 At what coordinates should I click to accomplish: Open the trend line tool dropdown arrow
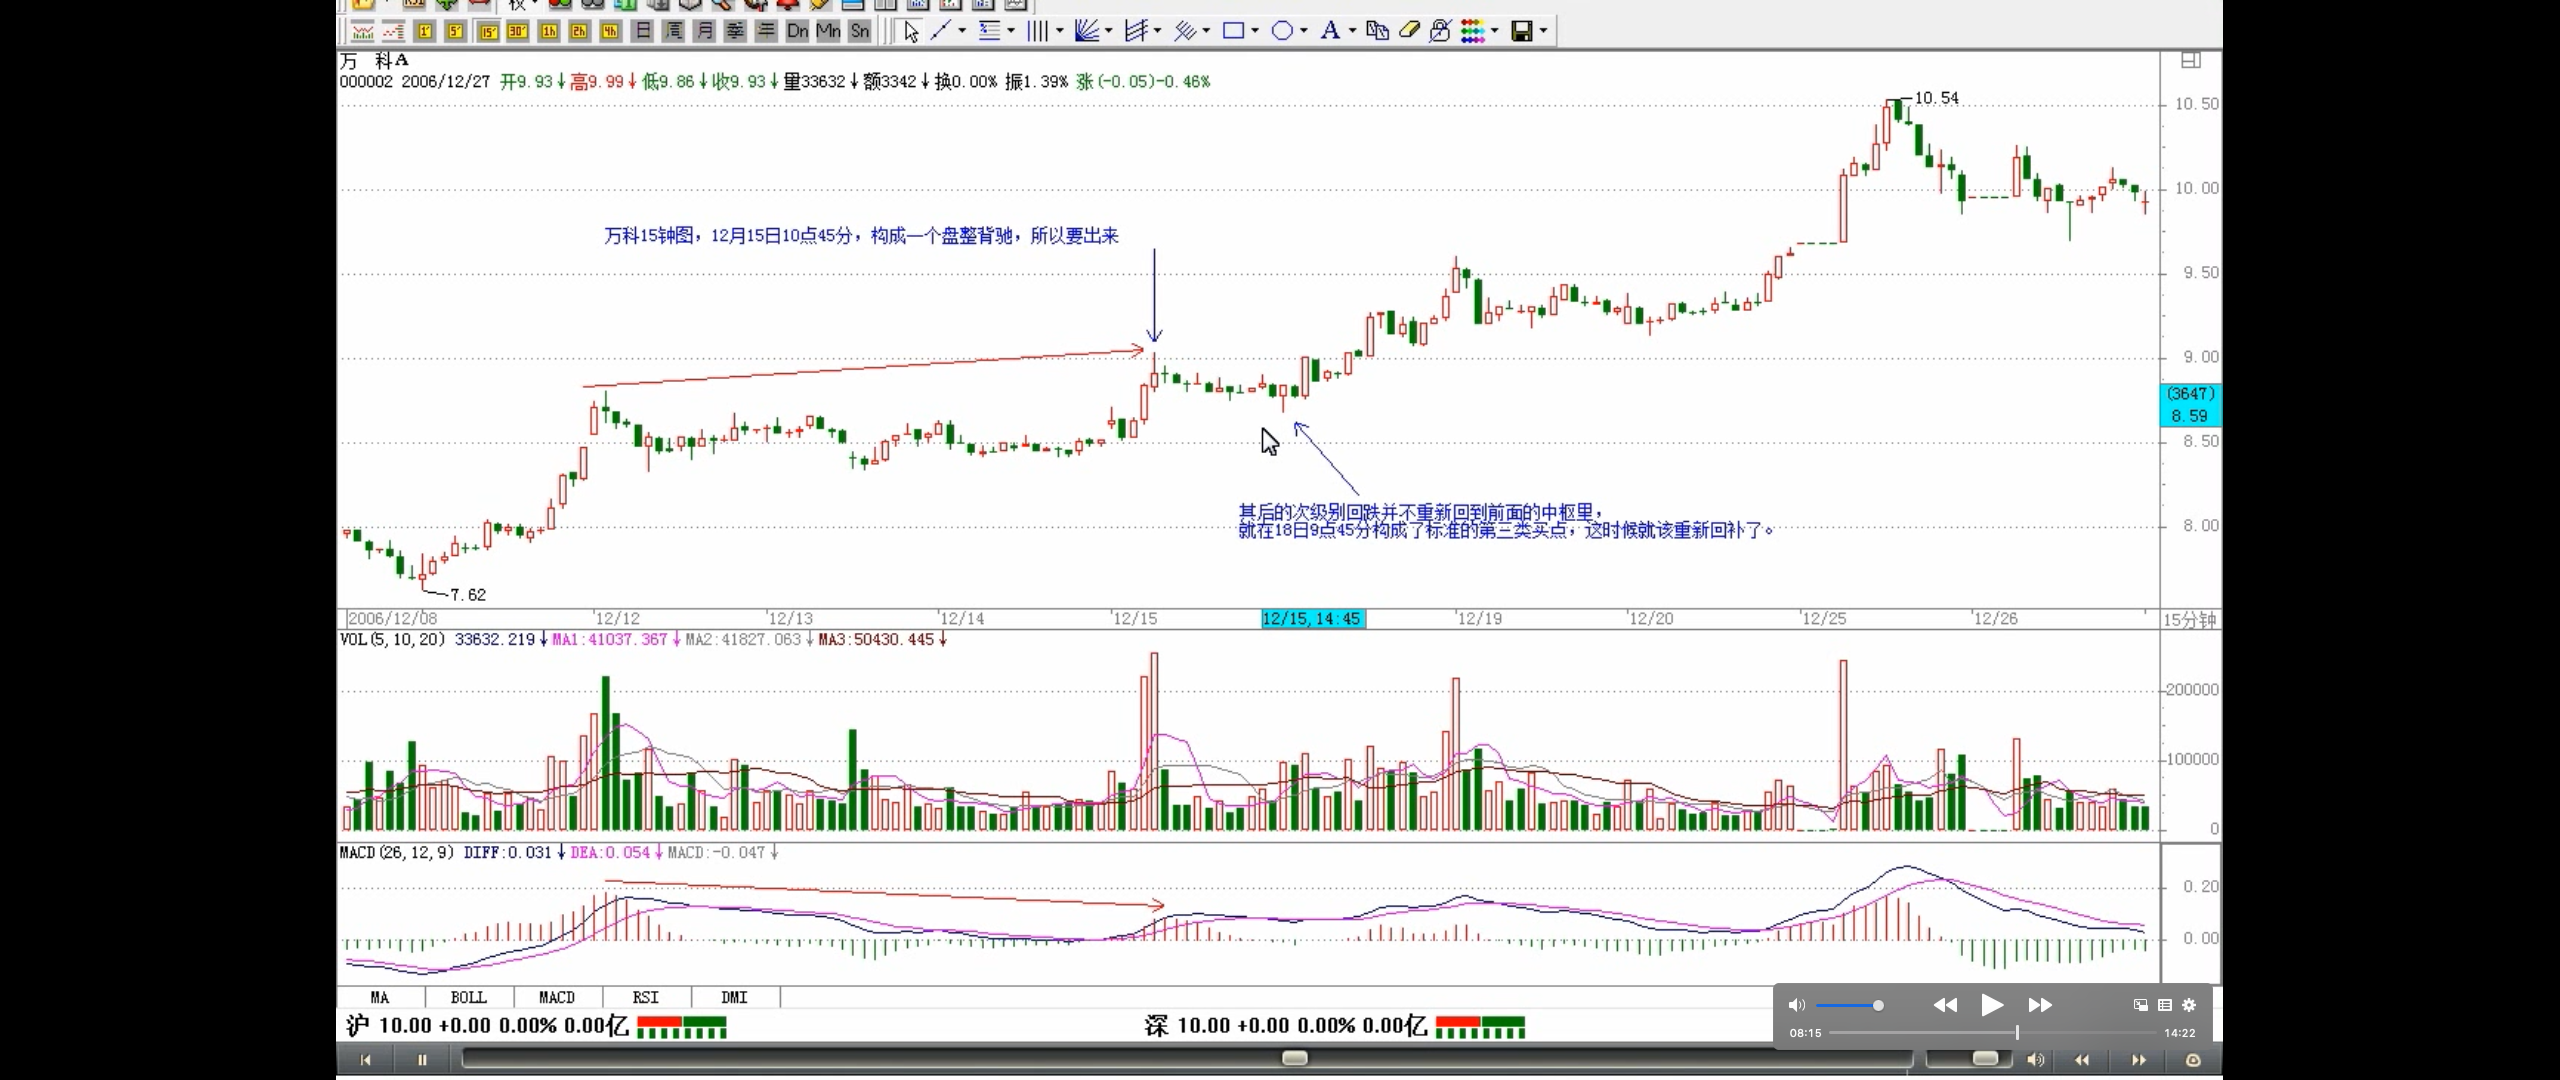[962, 31]
